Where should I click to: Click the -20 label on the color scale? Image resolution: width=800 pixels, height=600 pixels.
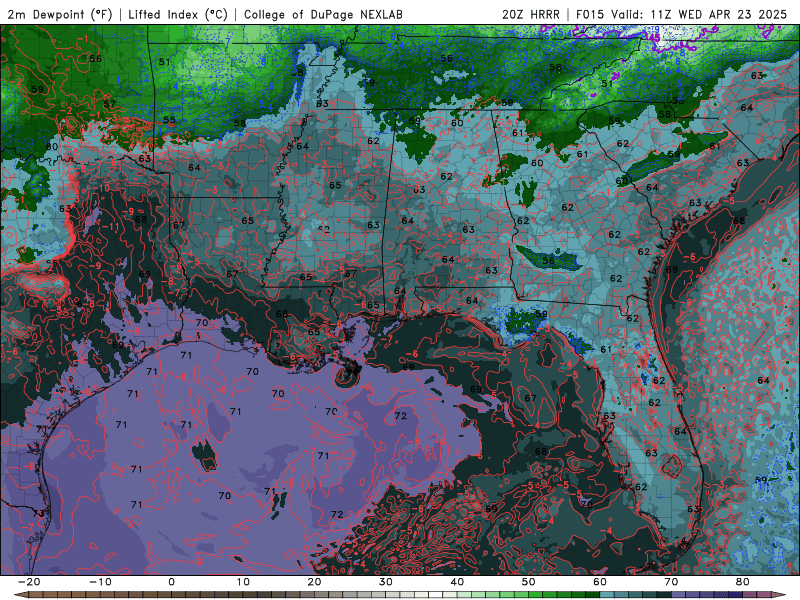click(x=29, y=582)
